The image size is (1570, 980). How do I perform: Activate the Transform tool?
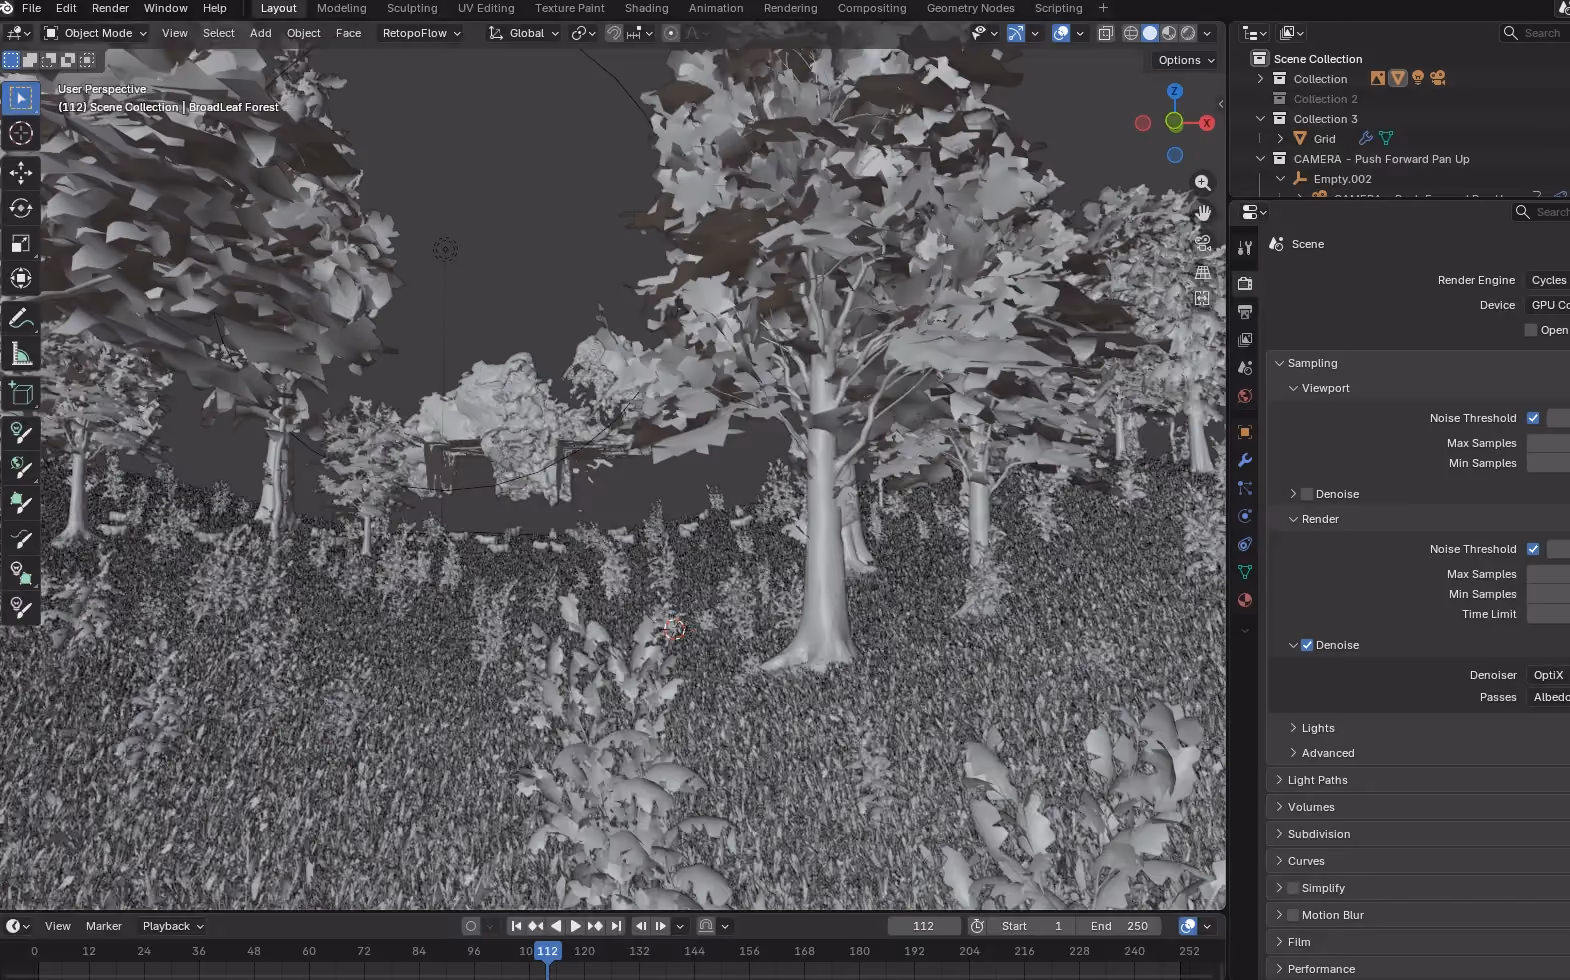(x=21, y=278)
